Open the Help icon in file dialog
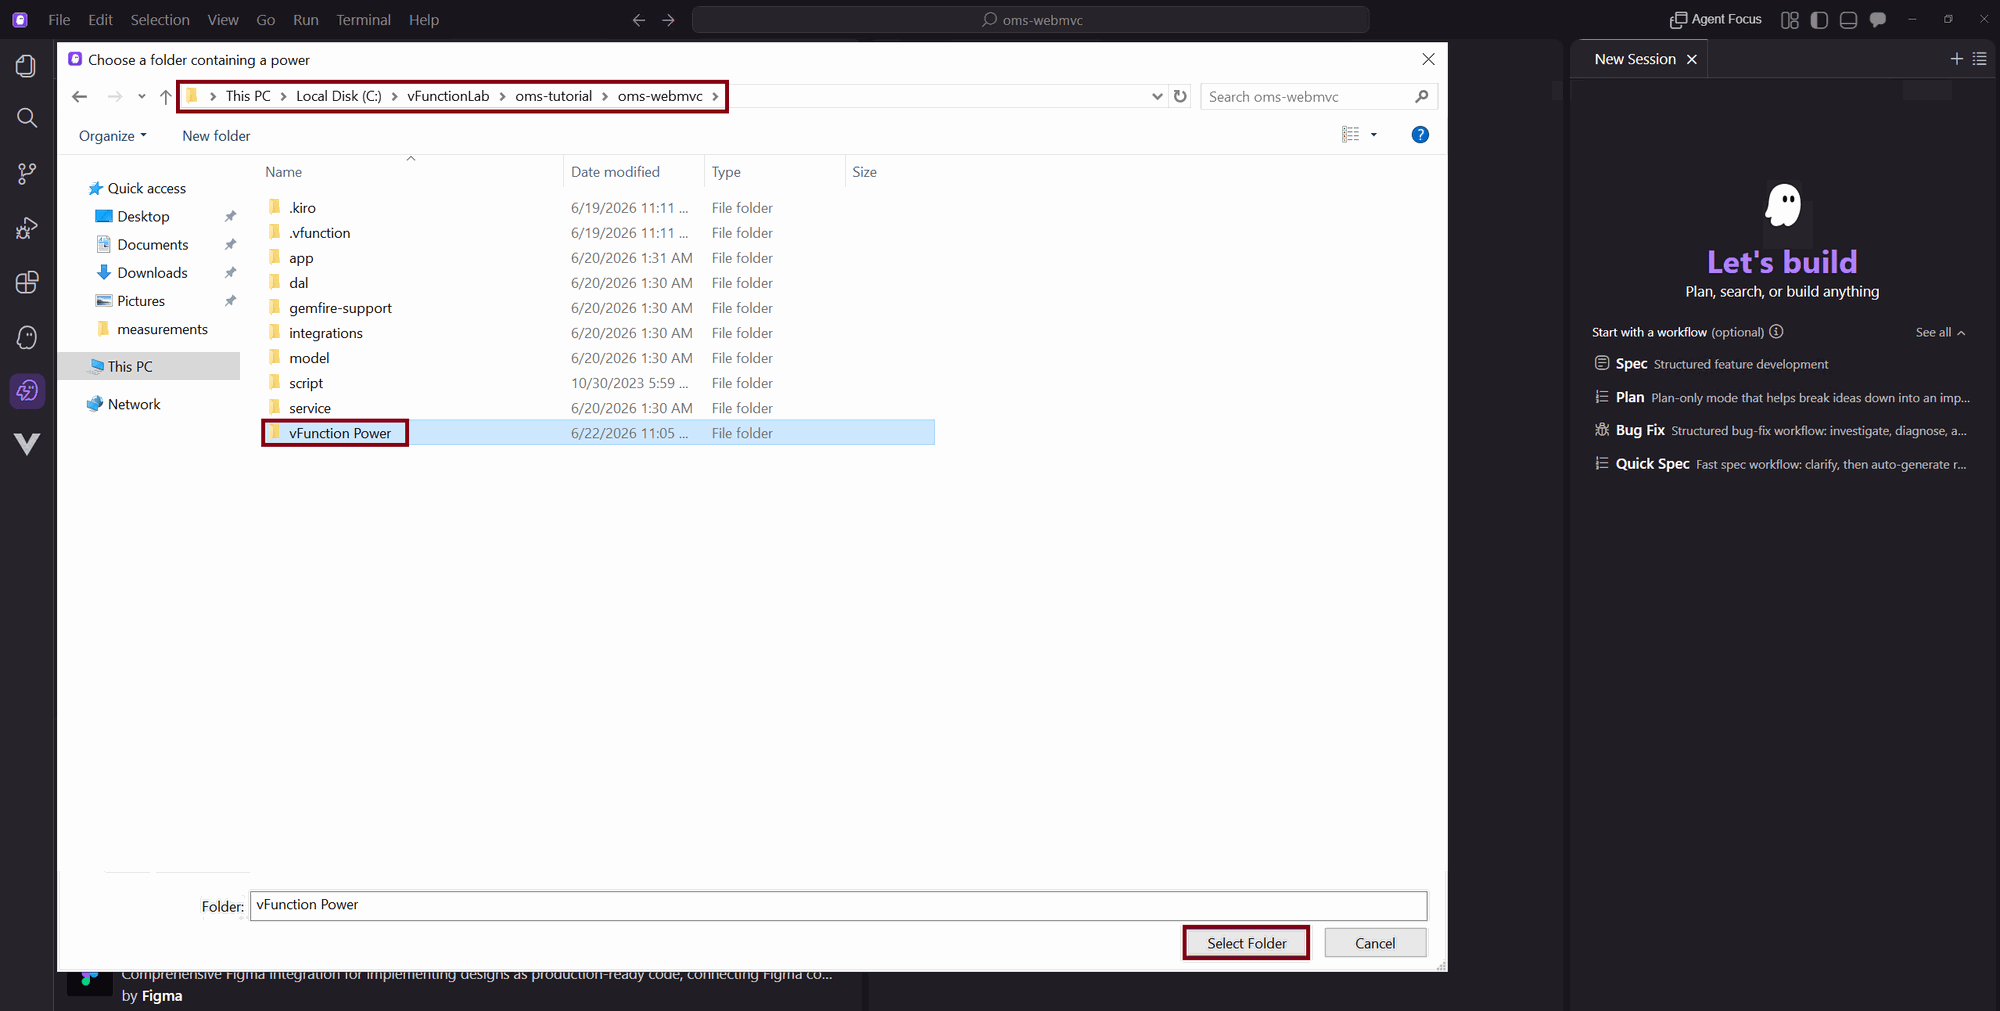Image resolution: width=2000 pixels, height=1011 pixels. [1420, 135]
